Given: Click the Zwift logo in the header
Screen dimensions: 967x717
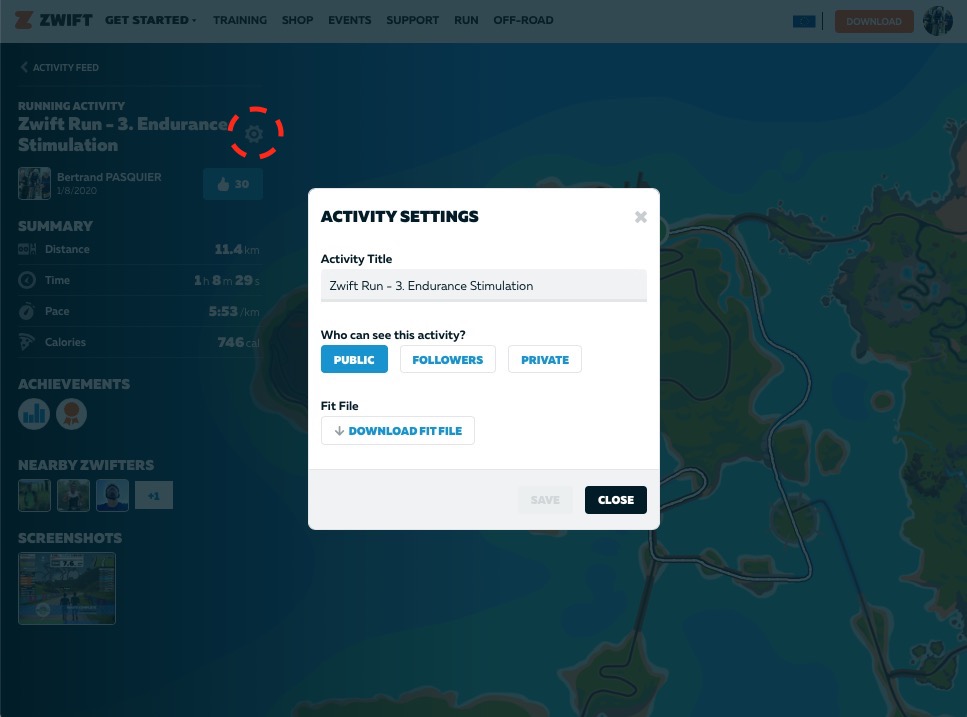Looking at the screenshot, I should (x=54, y=20).
